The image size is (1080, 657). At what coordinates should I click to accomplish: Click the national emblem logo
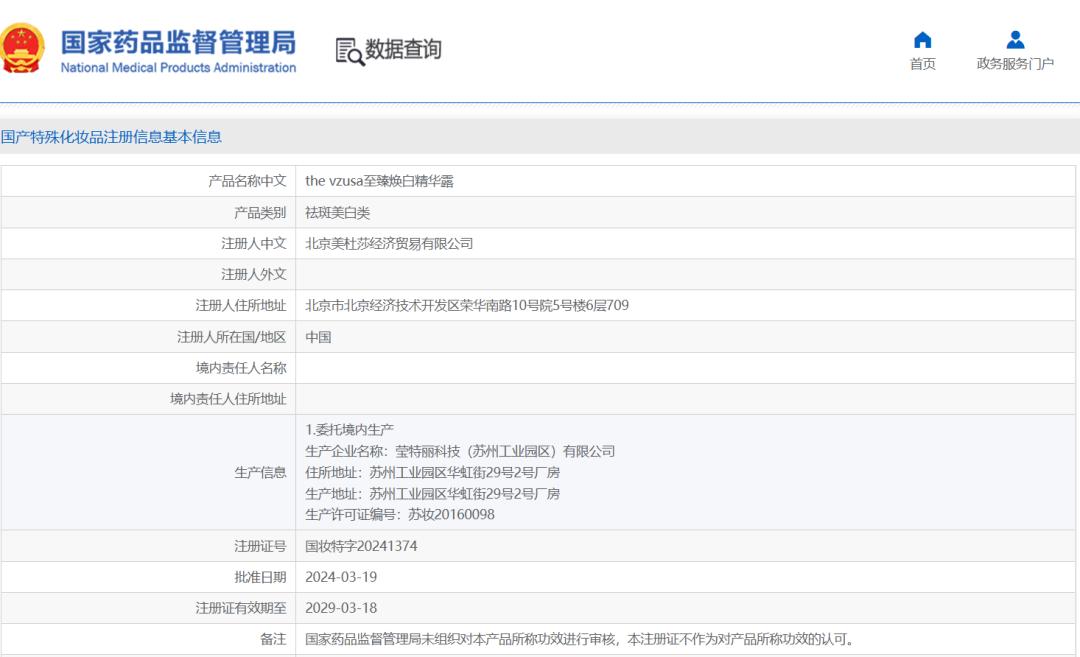pos(22,49)
